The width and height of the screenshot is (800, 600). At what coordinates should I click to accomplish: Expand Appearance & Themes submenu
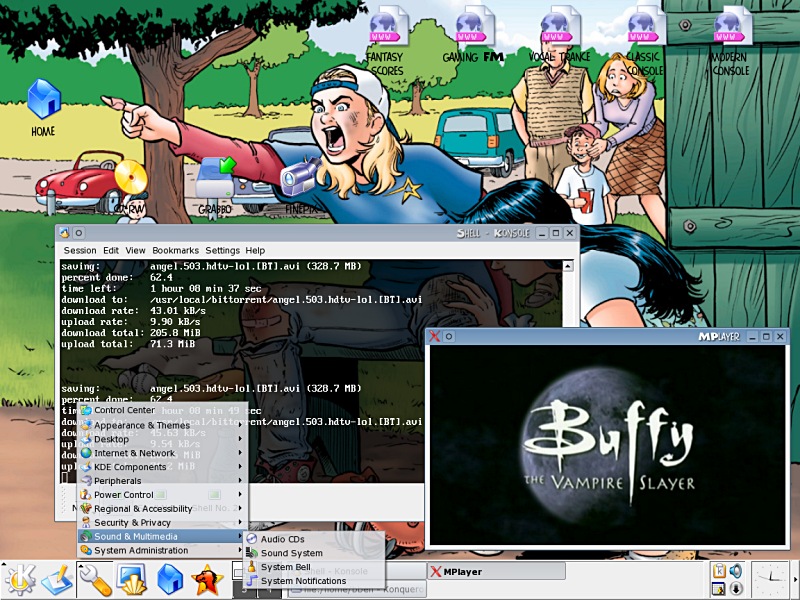[162, 425]
